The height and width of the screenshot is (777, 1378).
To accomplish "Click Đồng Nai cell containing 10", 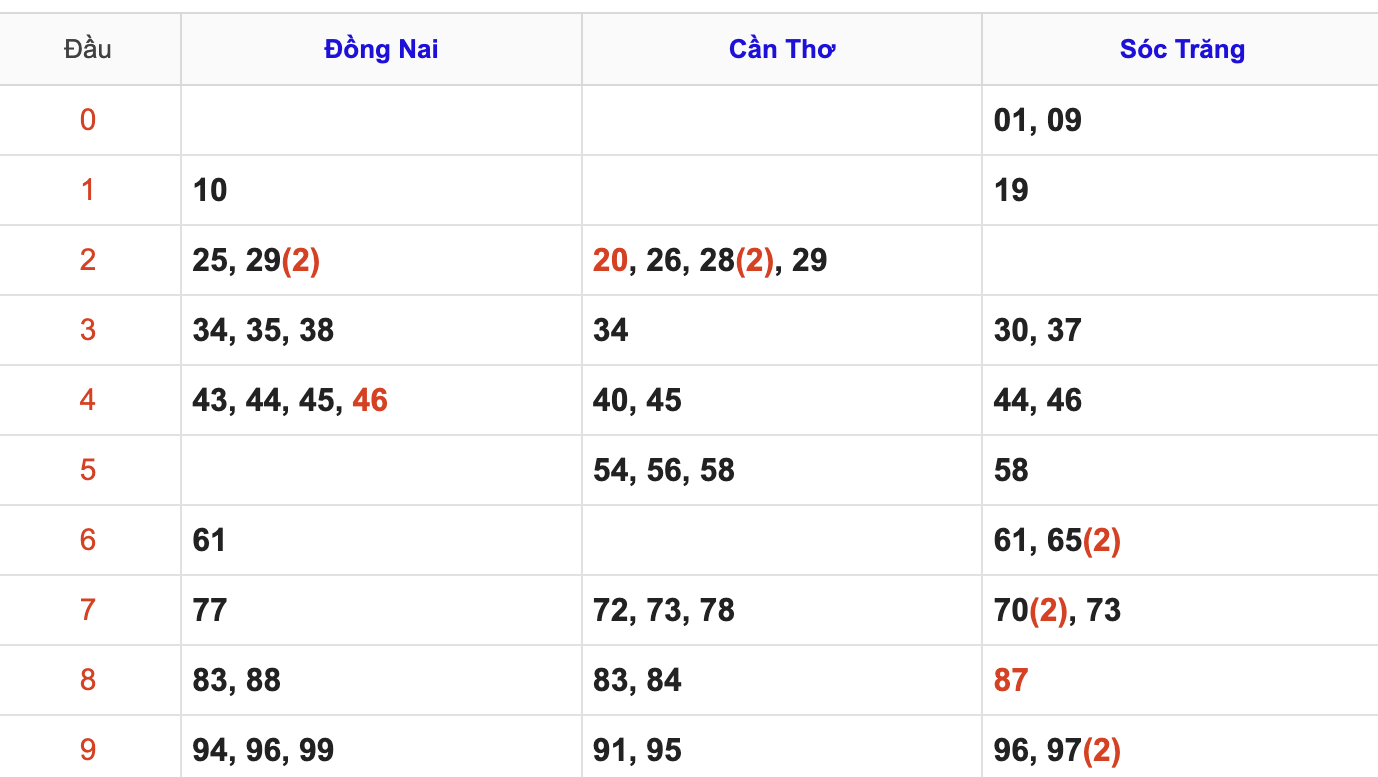I will coord(381,190).
